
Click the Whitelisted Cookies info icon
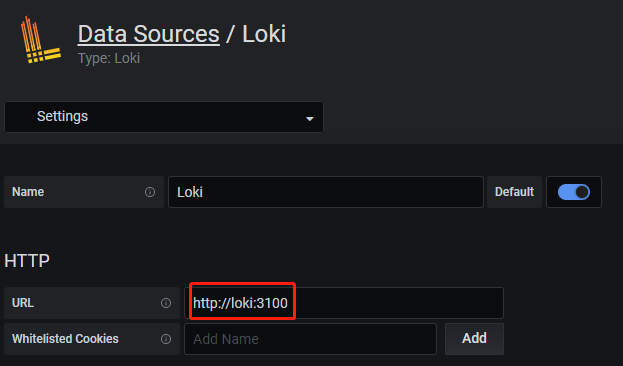tap(166, 339)
